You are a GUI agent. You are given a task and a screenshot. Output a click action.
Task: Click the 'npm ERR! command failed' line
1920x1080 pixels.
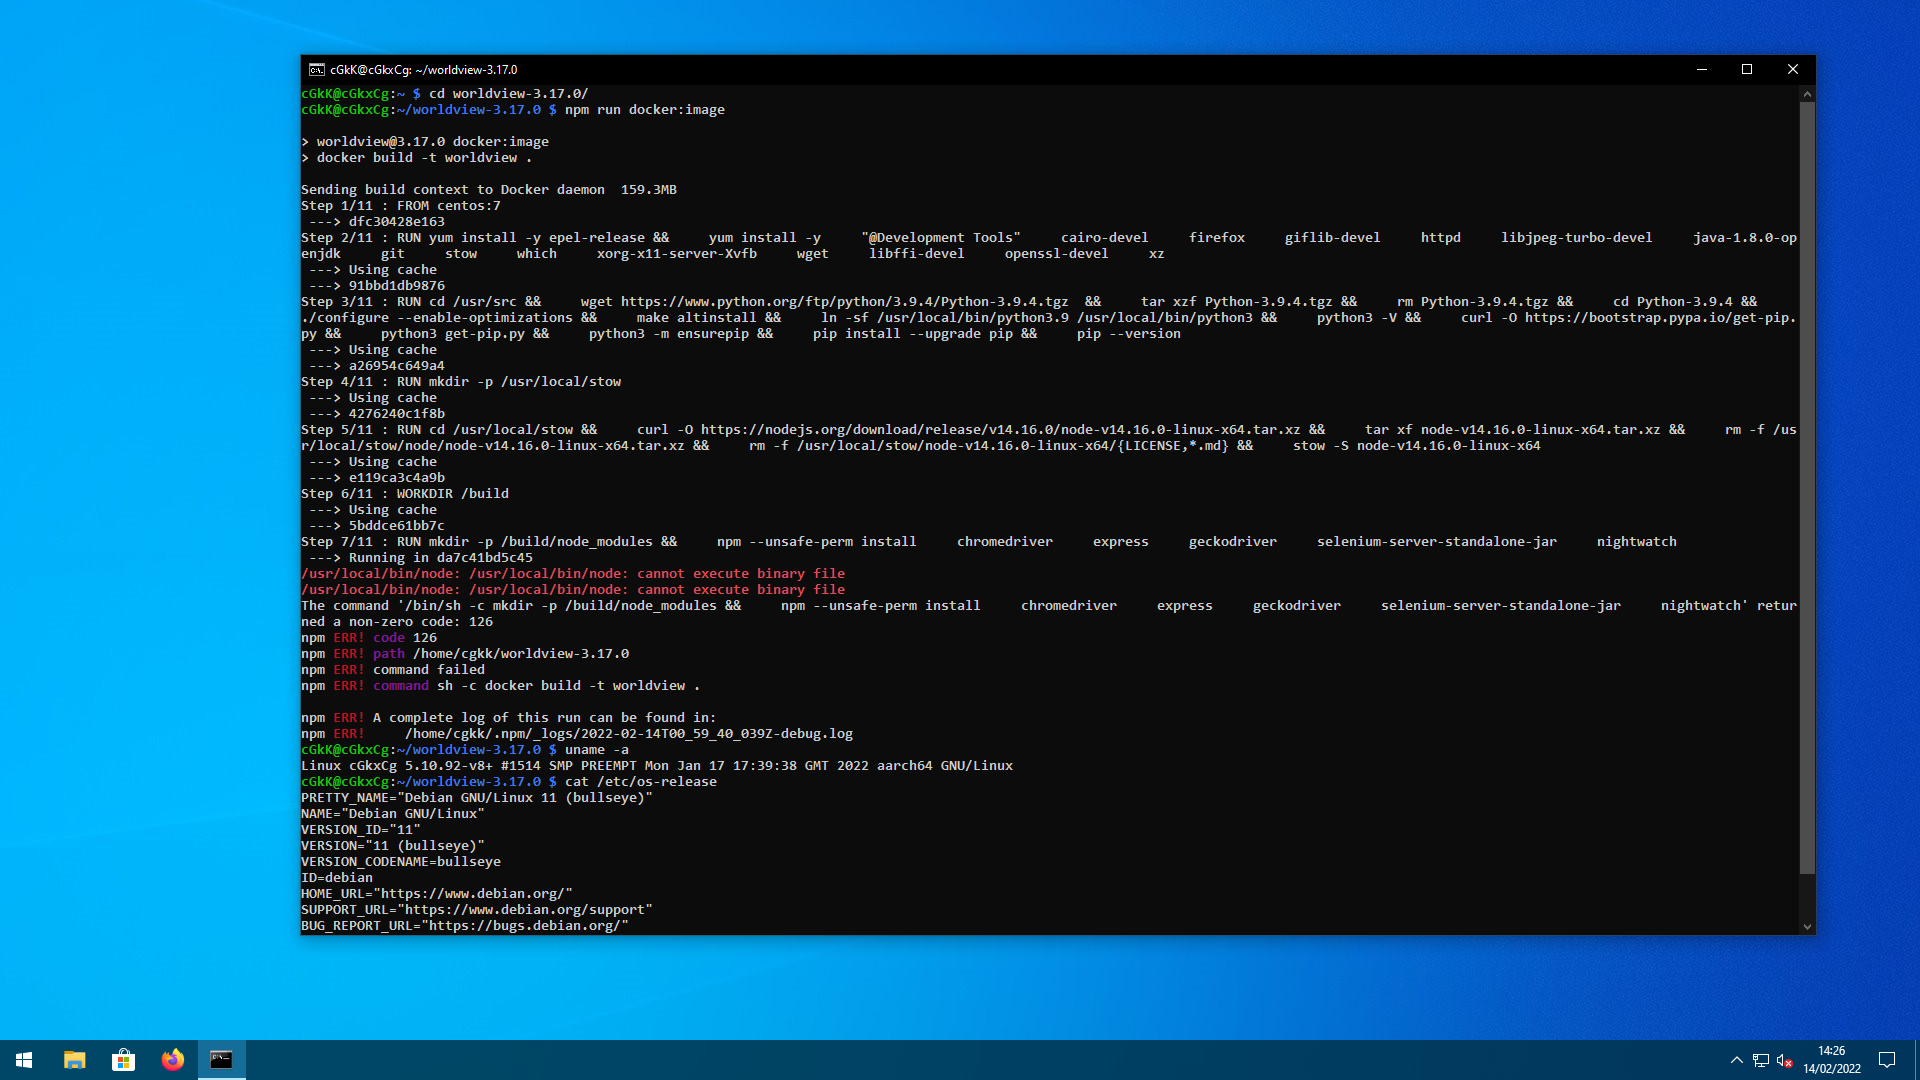(x=393, y=670)
